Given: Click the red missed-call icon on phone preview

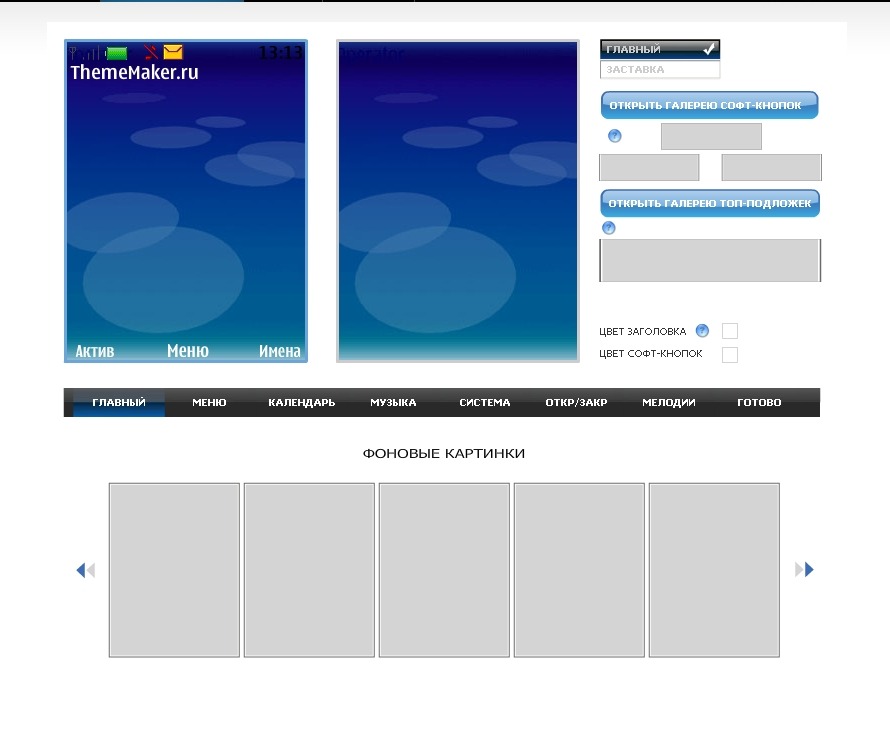Looking at the screenshot, I should [150, 52].
